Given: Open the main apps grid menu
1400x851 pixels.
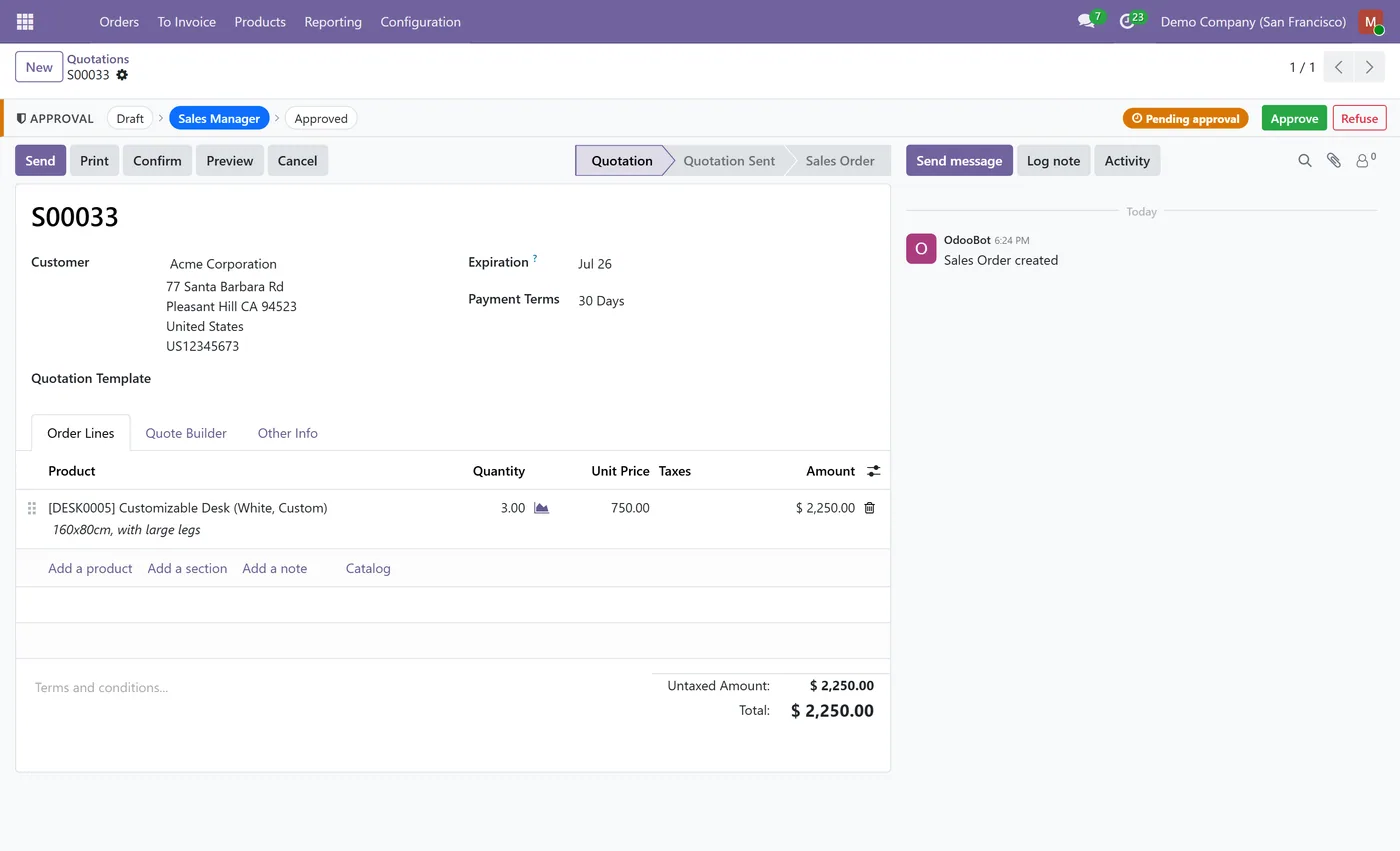Looking at the screenshot, I should click(x=25, y=21).
